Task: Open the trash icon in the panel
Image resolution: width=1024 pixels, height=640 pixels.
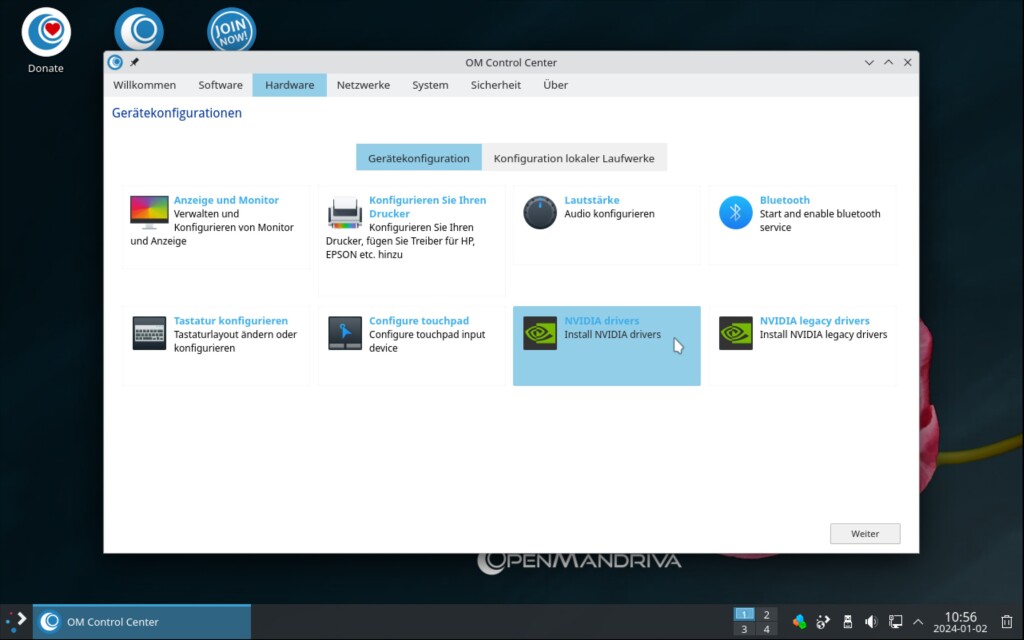Action: (x=1007, y=621)
